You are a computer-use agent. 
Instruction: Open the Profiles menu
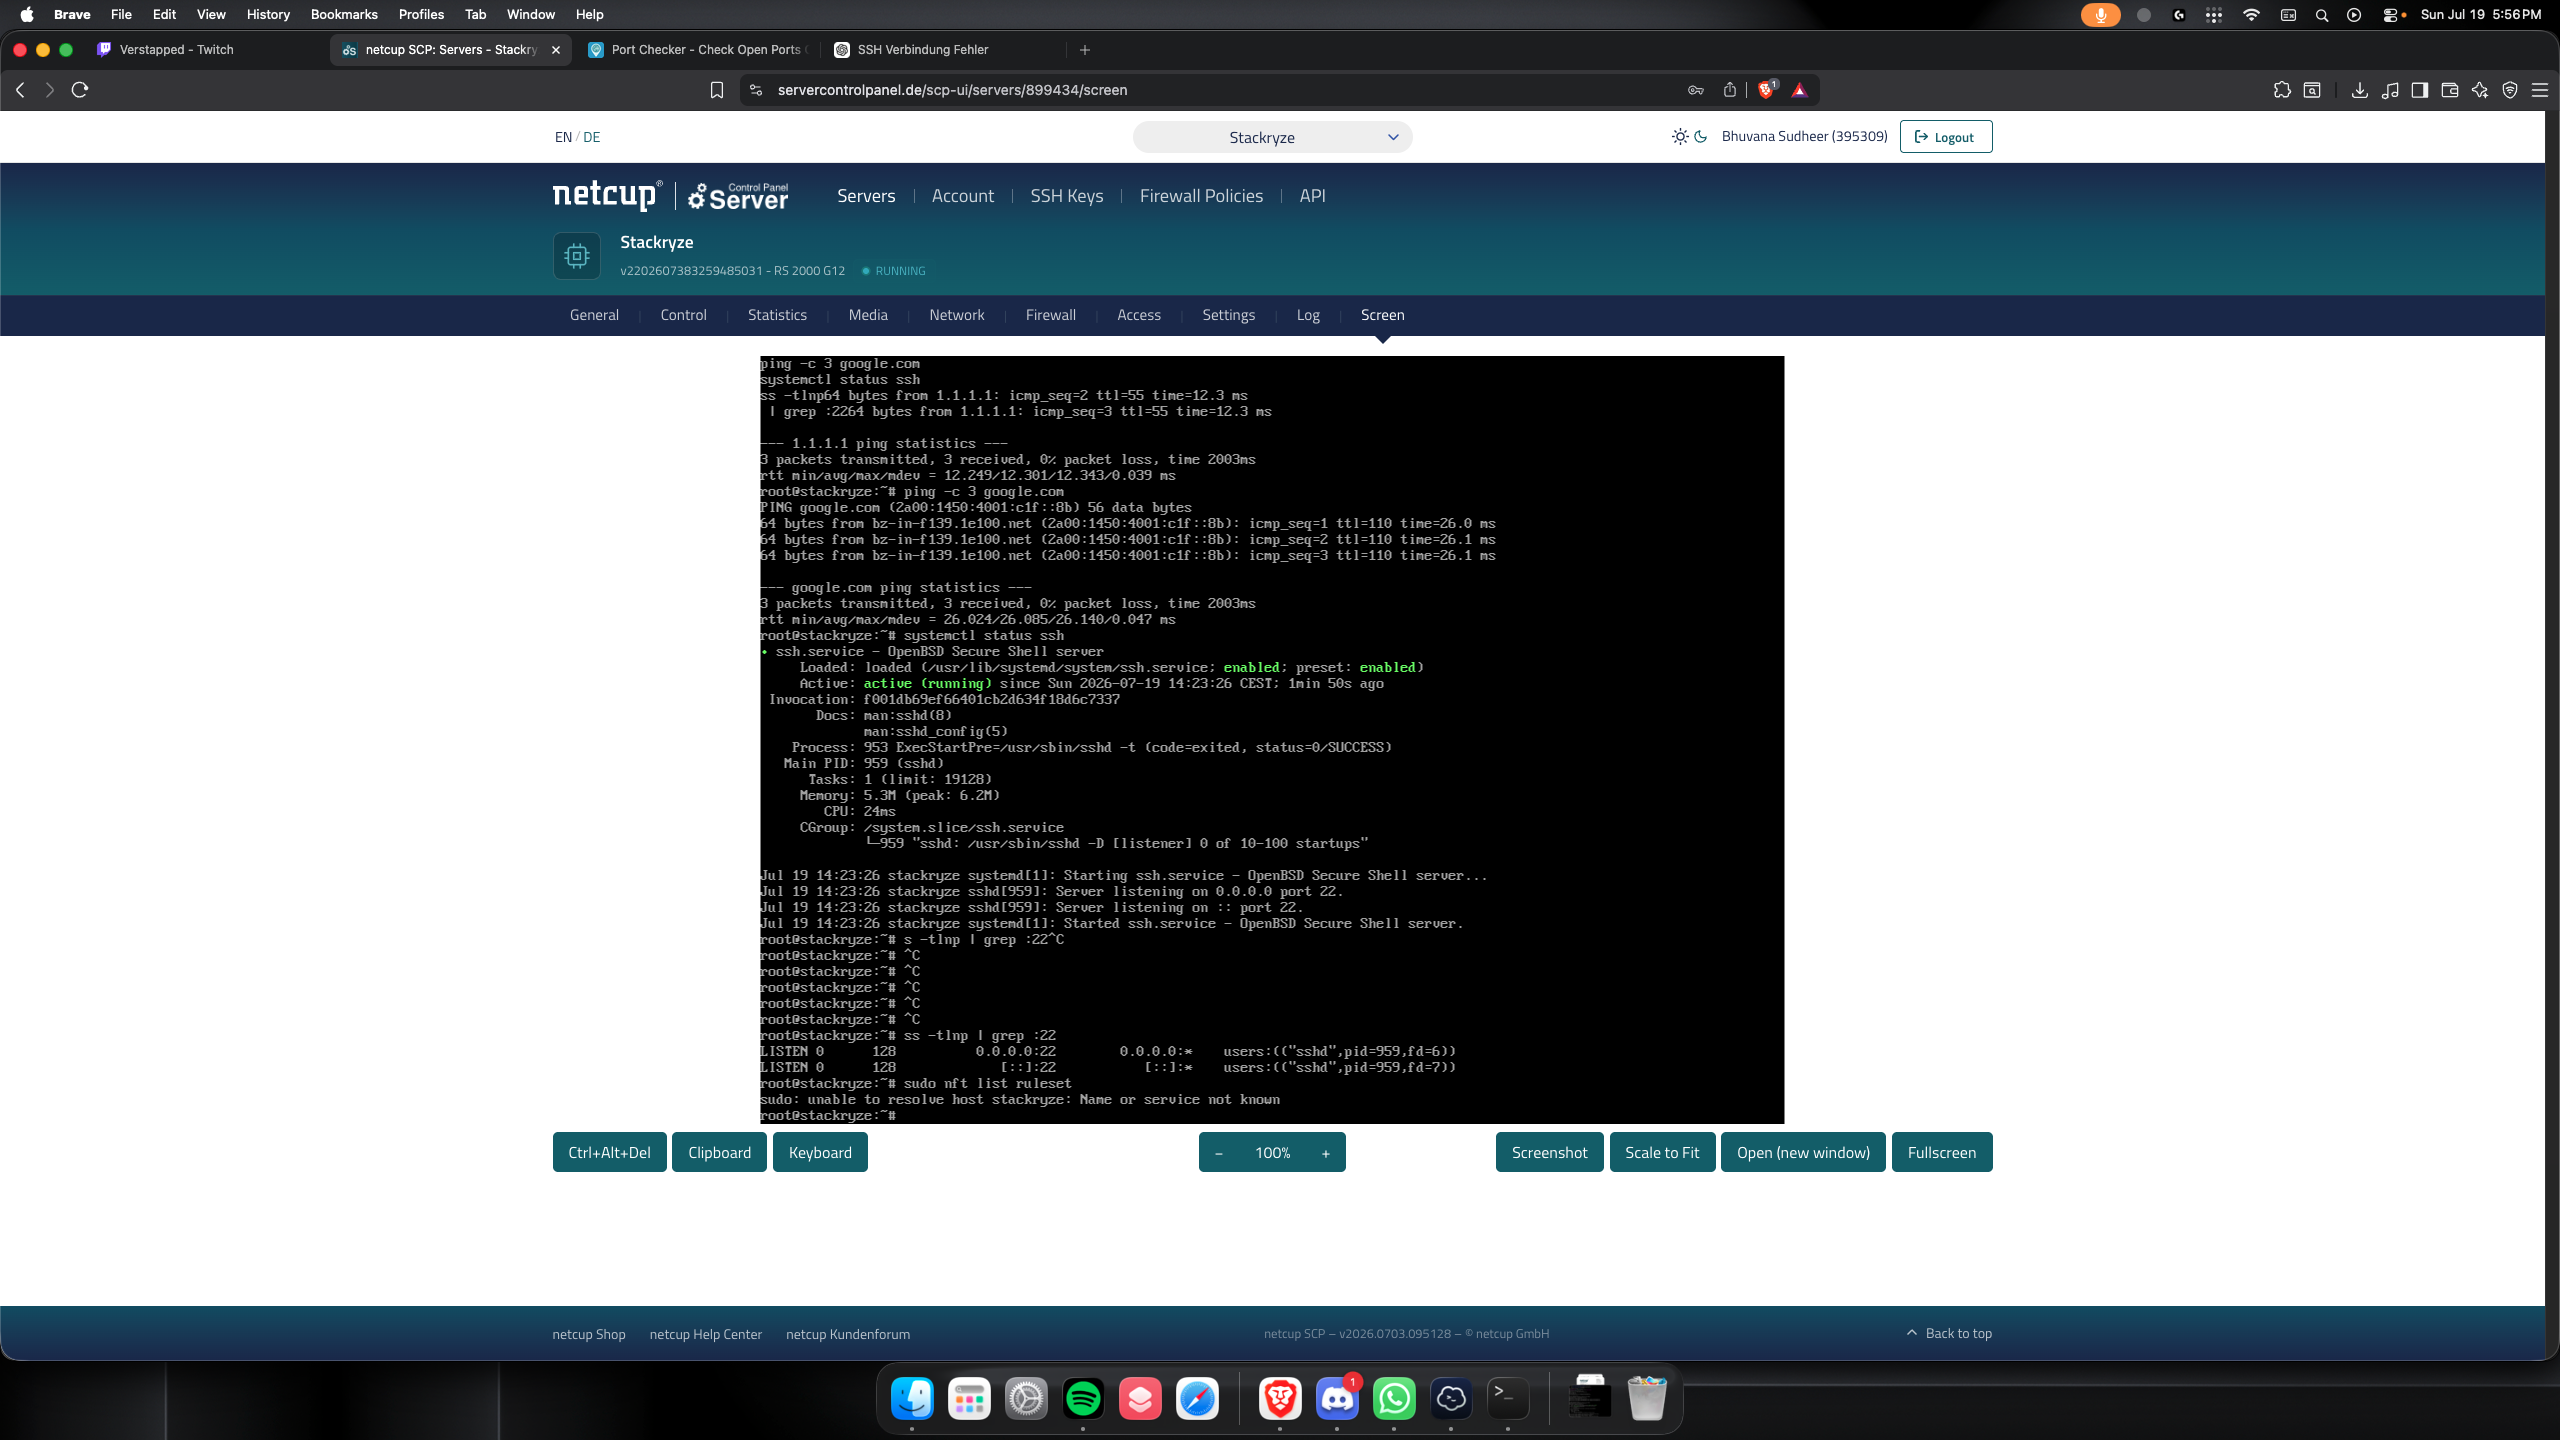tap(421, 15)
